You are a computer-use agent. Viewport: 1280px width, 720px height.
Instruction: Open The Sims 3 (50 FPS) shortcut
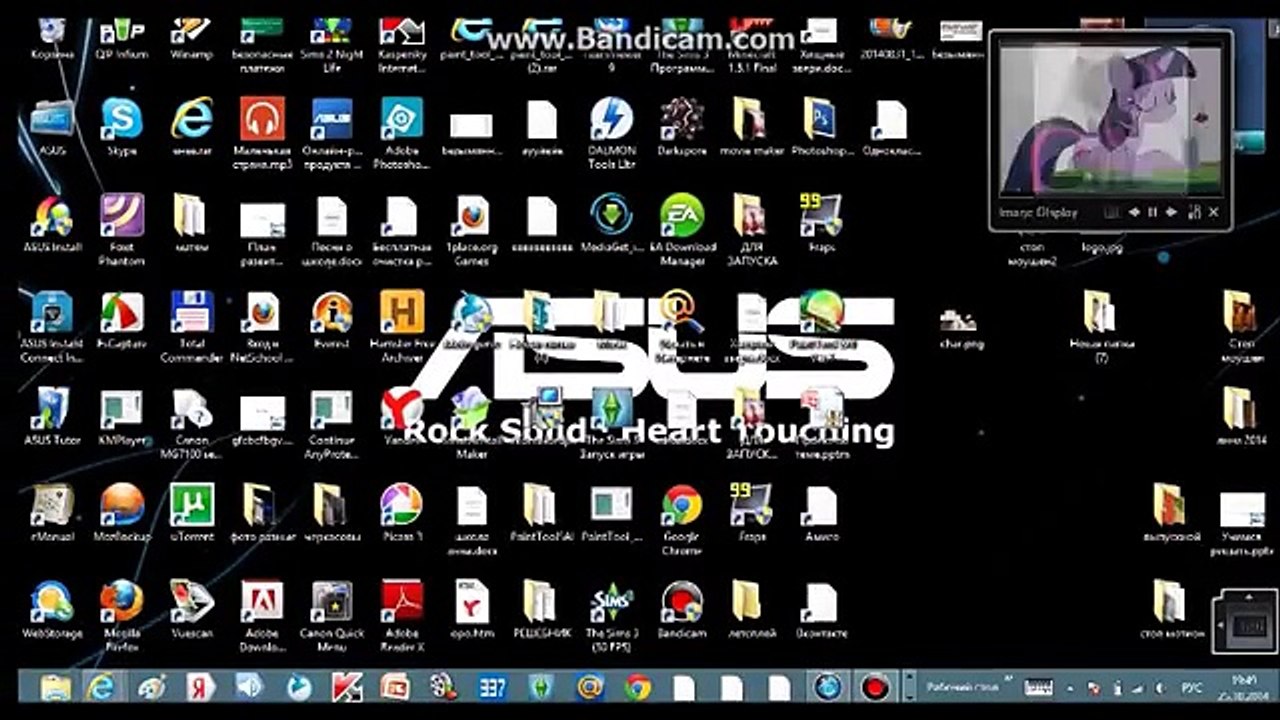[x=611, y=614]
